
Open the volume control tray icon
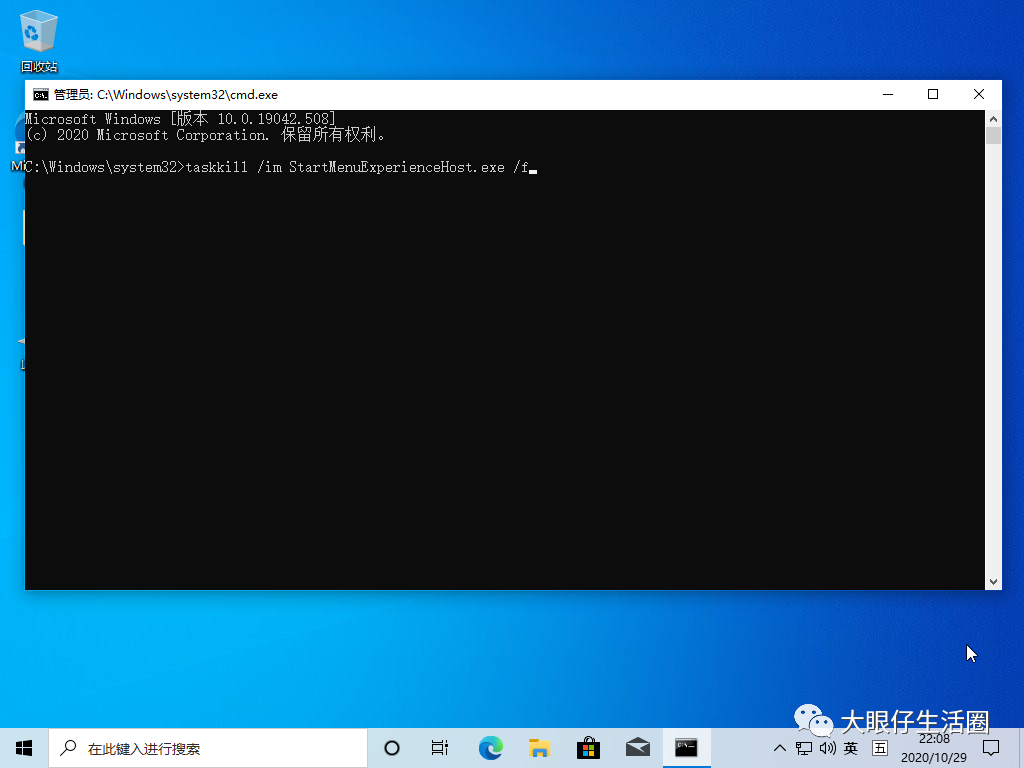point(827,748)
